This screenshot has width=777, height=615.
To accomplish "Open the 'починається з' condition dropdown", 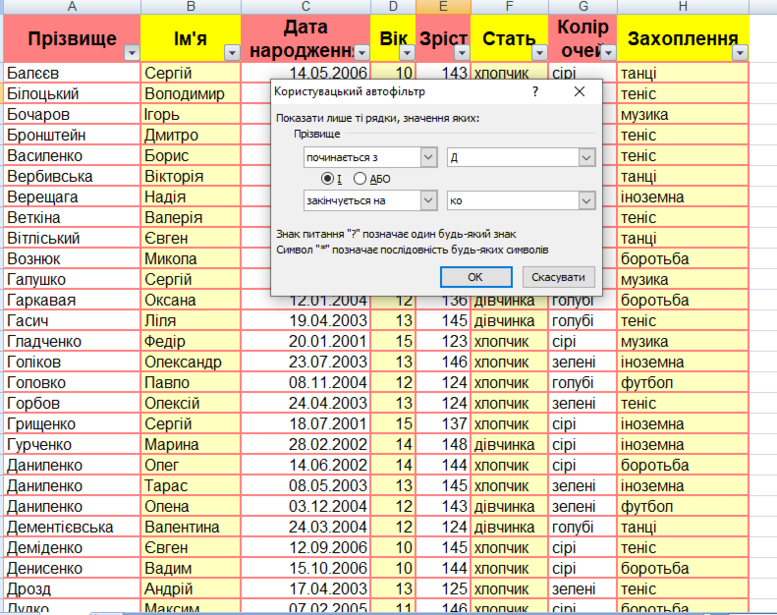I will [x=429, y=158].
